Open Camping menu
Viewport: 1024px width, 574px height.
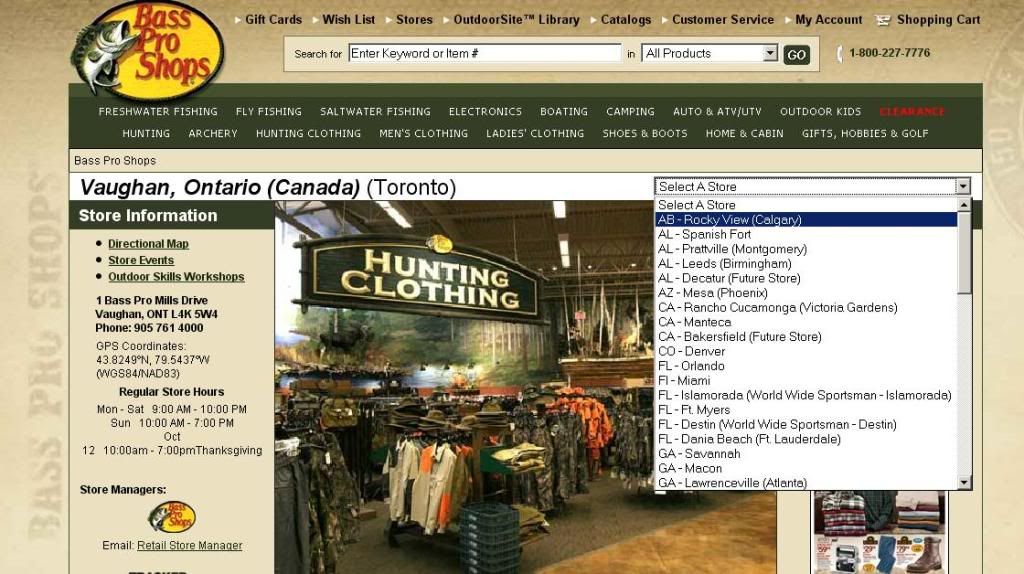click(x=630, y=112)
